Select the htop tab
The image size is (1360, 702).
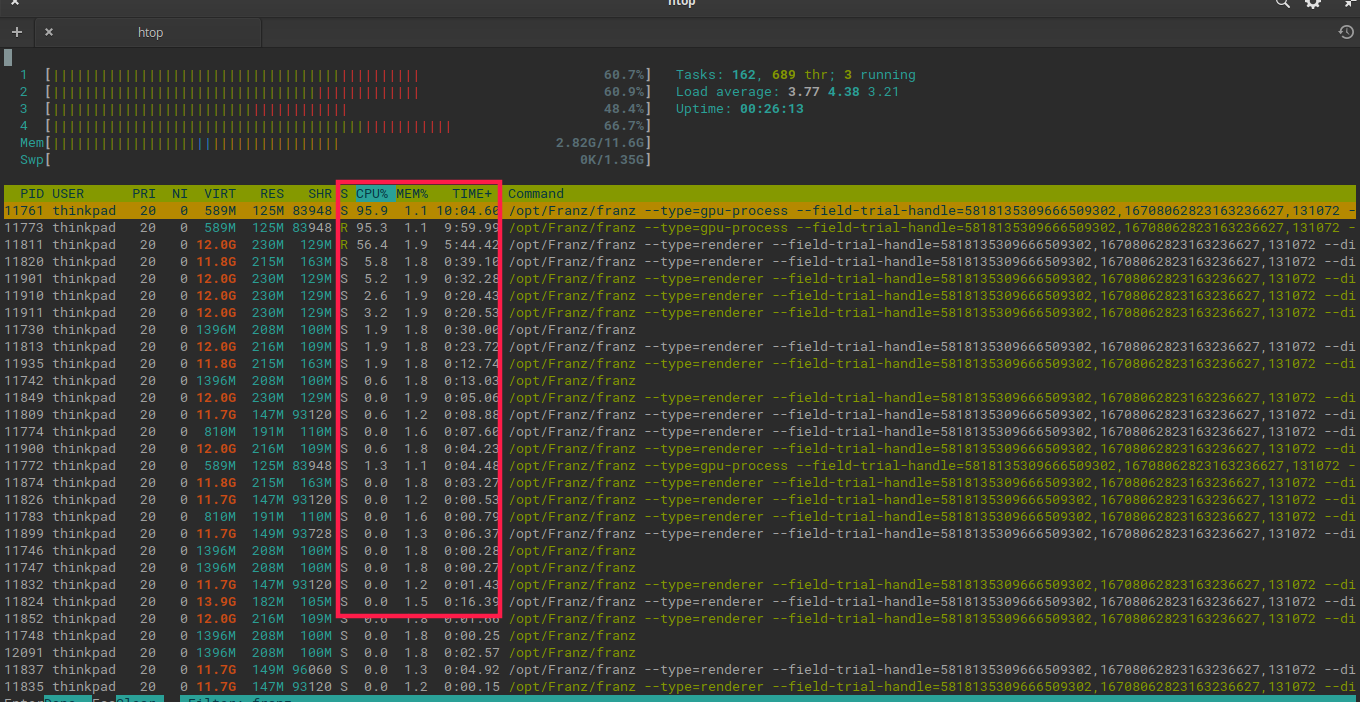point(149,32)
